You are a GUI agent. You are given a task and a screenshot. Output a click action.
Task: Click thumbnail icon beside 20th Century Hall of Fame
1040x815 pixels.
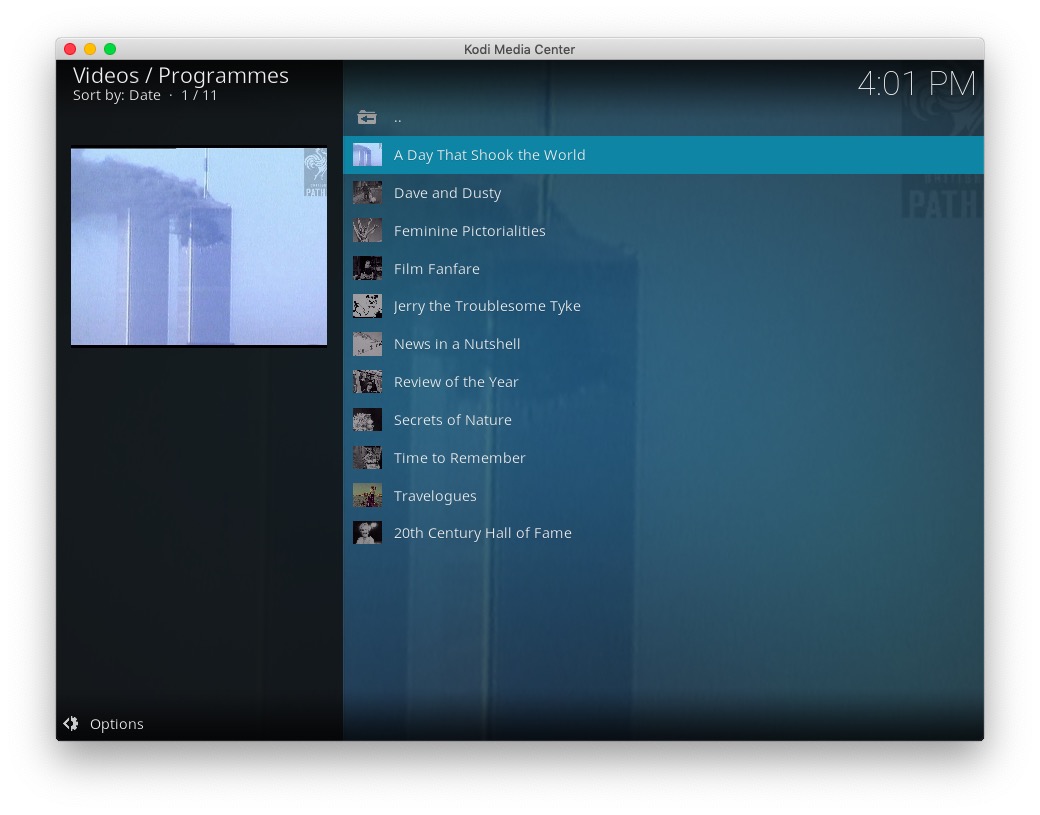tap(367, 533)
